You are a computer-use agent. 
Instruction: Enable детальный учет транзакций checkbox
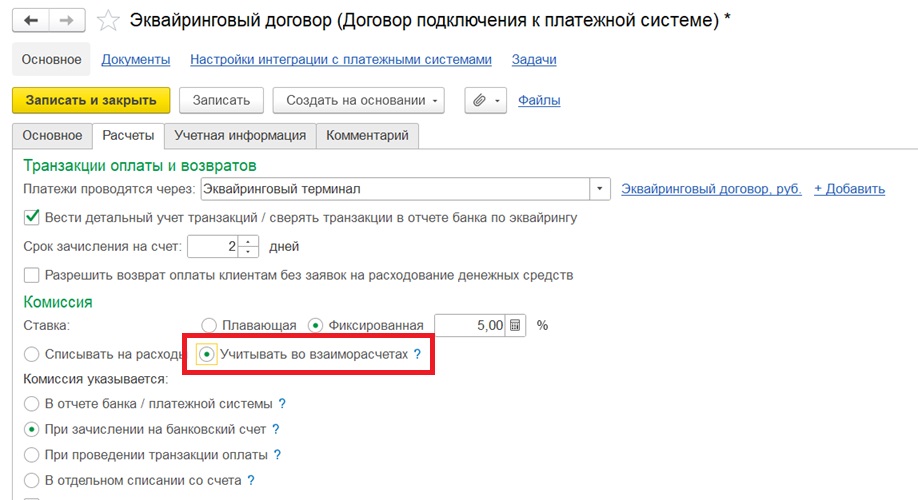(31, 217)
